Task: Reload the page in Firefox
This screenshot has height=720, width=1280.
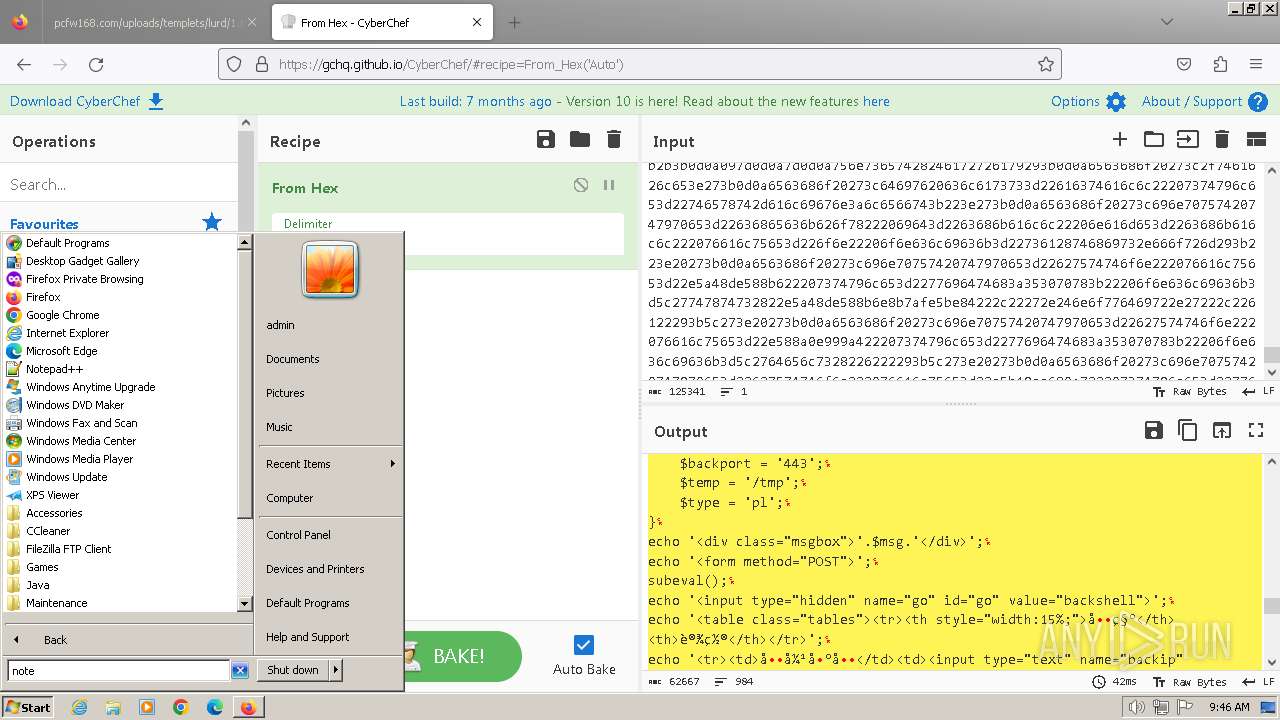Action: pos(96,64)
